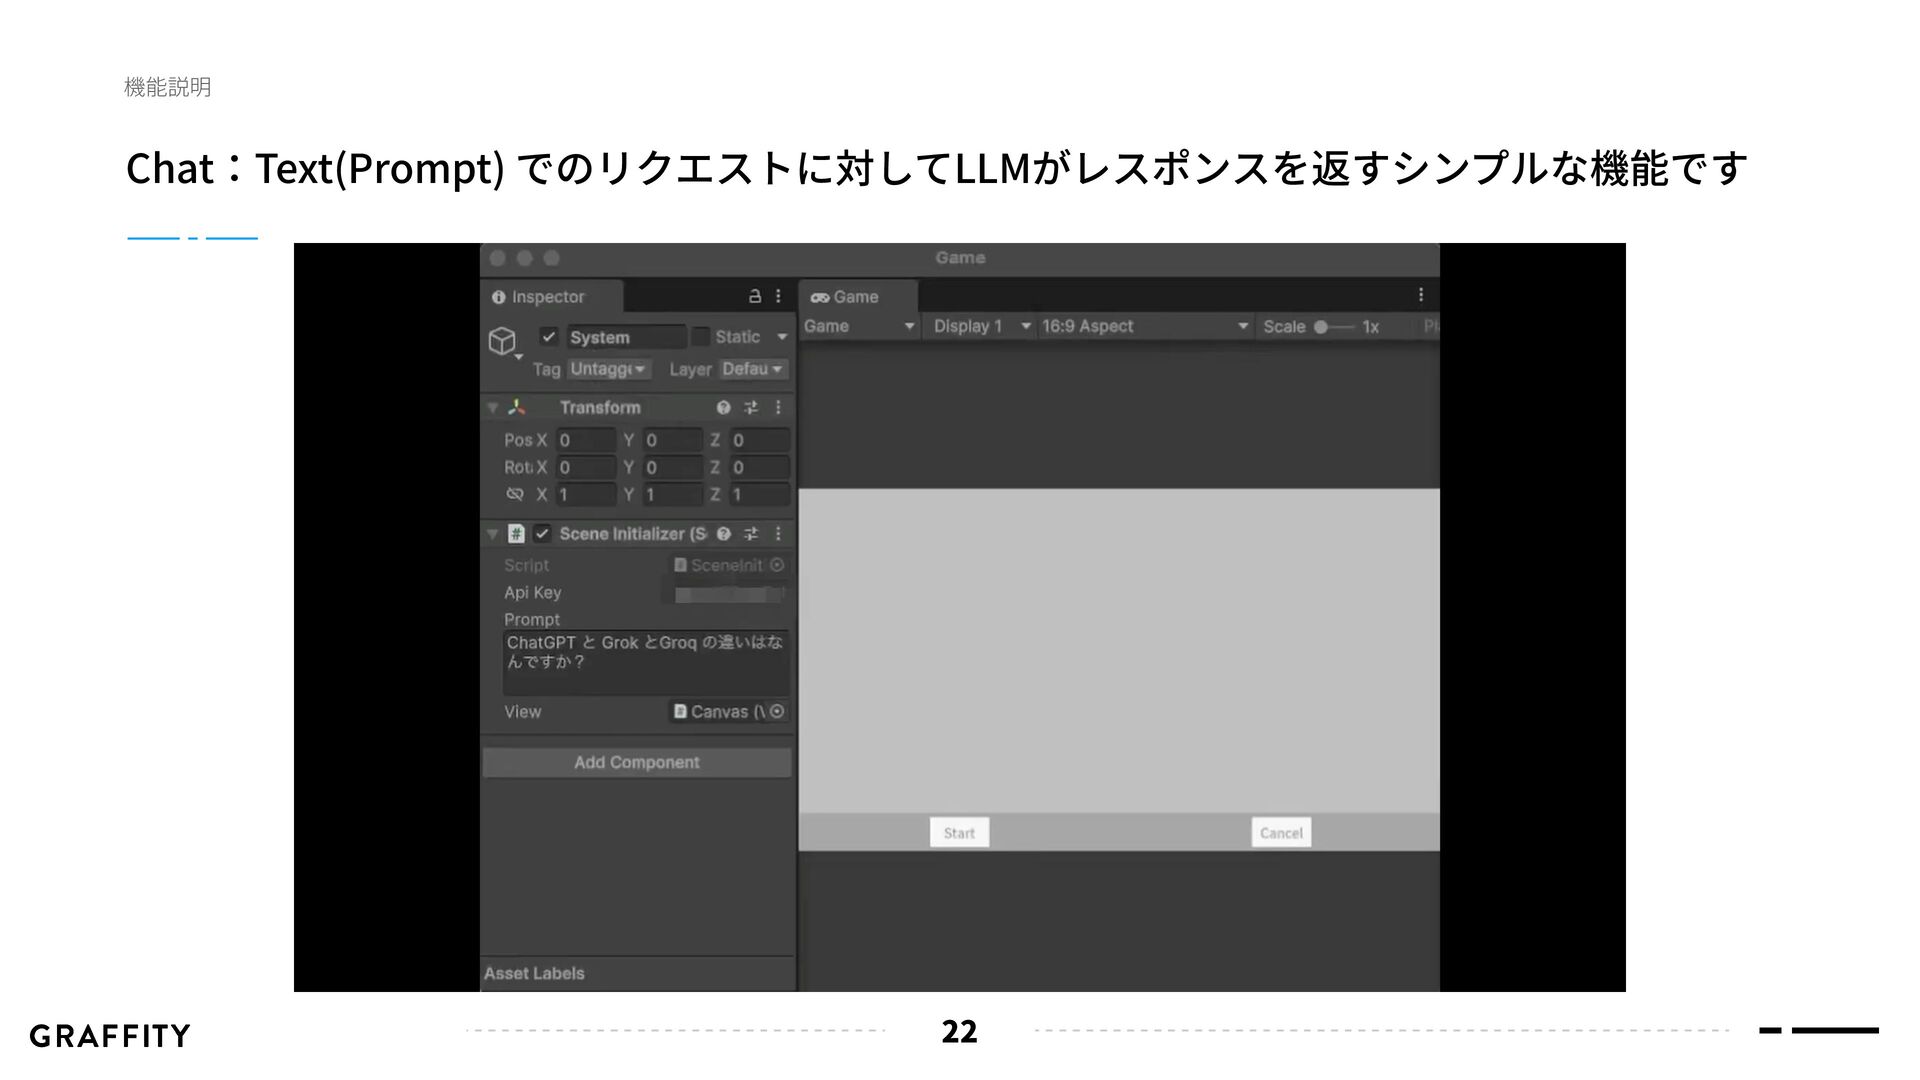Toggle the constrained scale proportions link icon
This screenshot has width=1920, height=1080.
click(515, 494)
